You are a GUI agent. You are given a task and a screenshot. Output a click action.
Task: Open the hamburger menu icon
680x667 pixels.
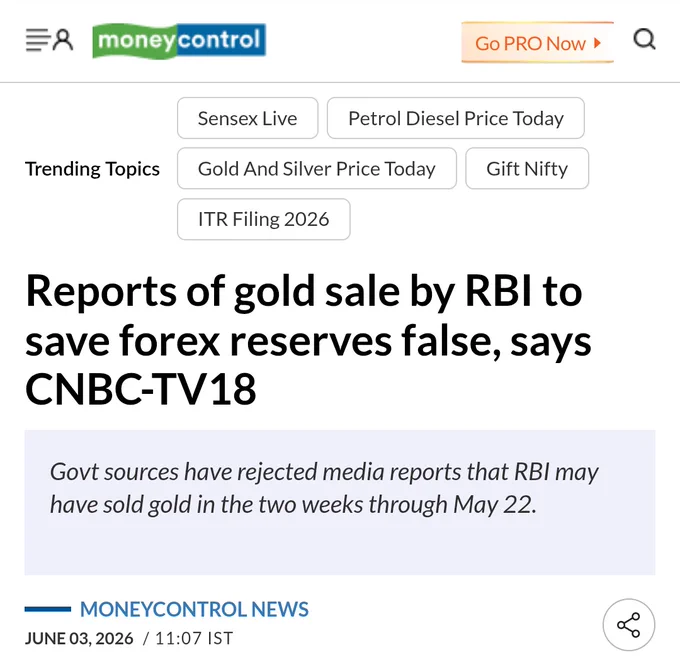[37, 40]
